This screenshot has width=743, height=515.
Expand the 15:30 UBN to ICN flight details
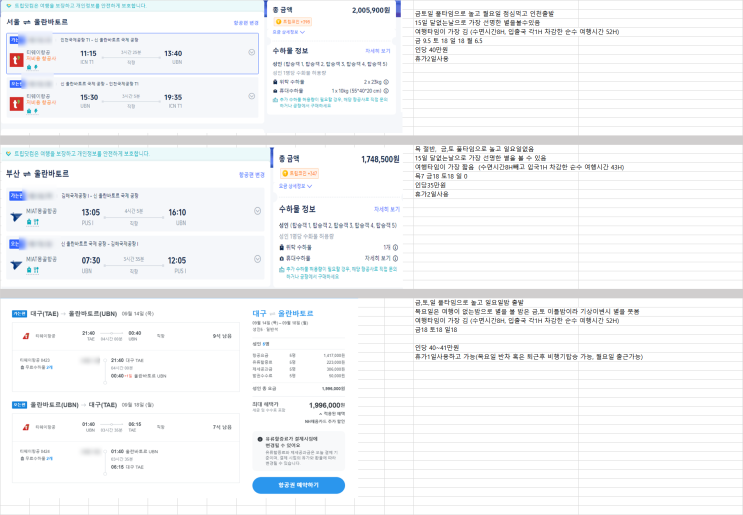pyautogui.click(x=252, y=96)
